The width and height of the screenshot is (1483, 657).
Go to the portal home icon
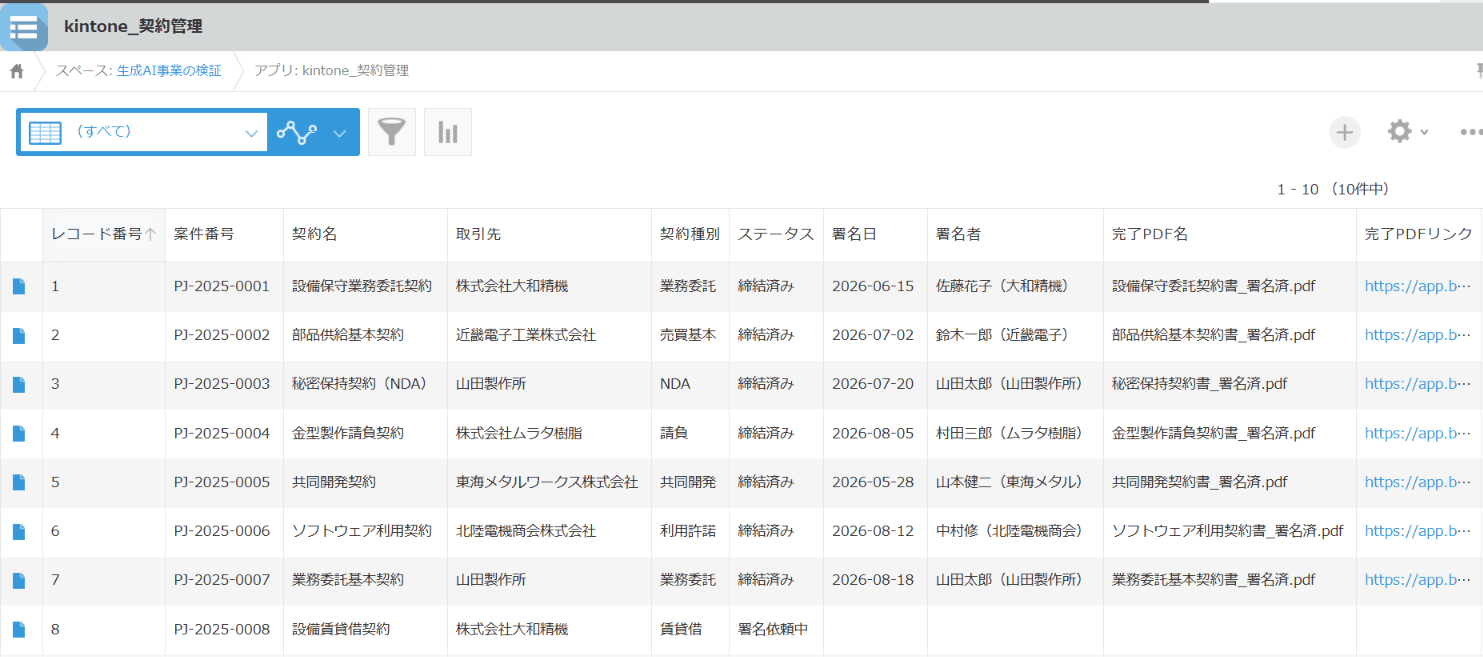coord(17,71)
